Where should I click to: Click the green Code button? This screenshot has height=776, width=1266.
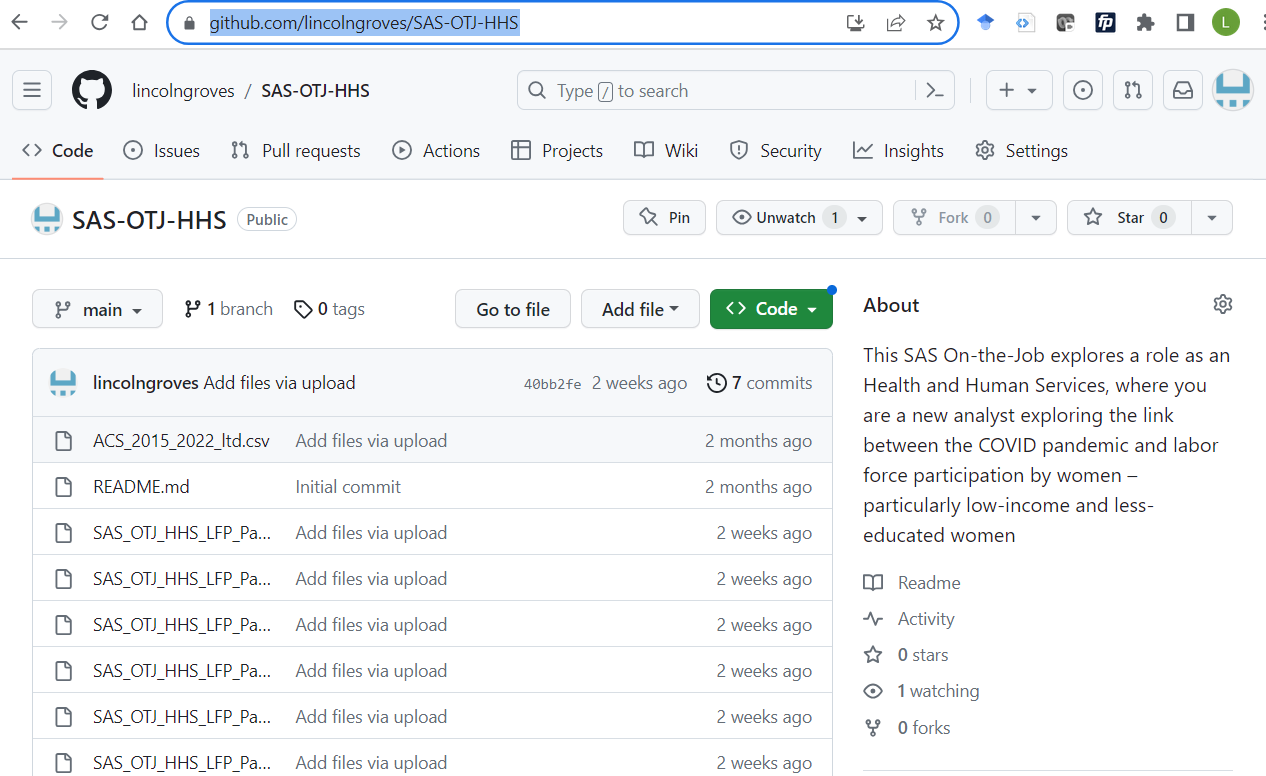pyautogui.click(x=771, y=309)
